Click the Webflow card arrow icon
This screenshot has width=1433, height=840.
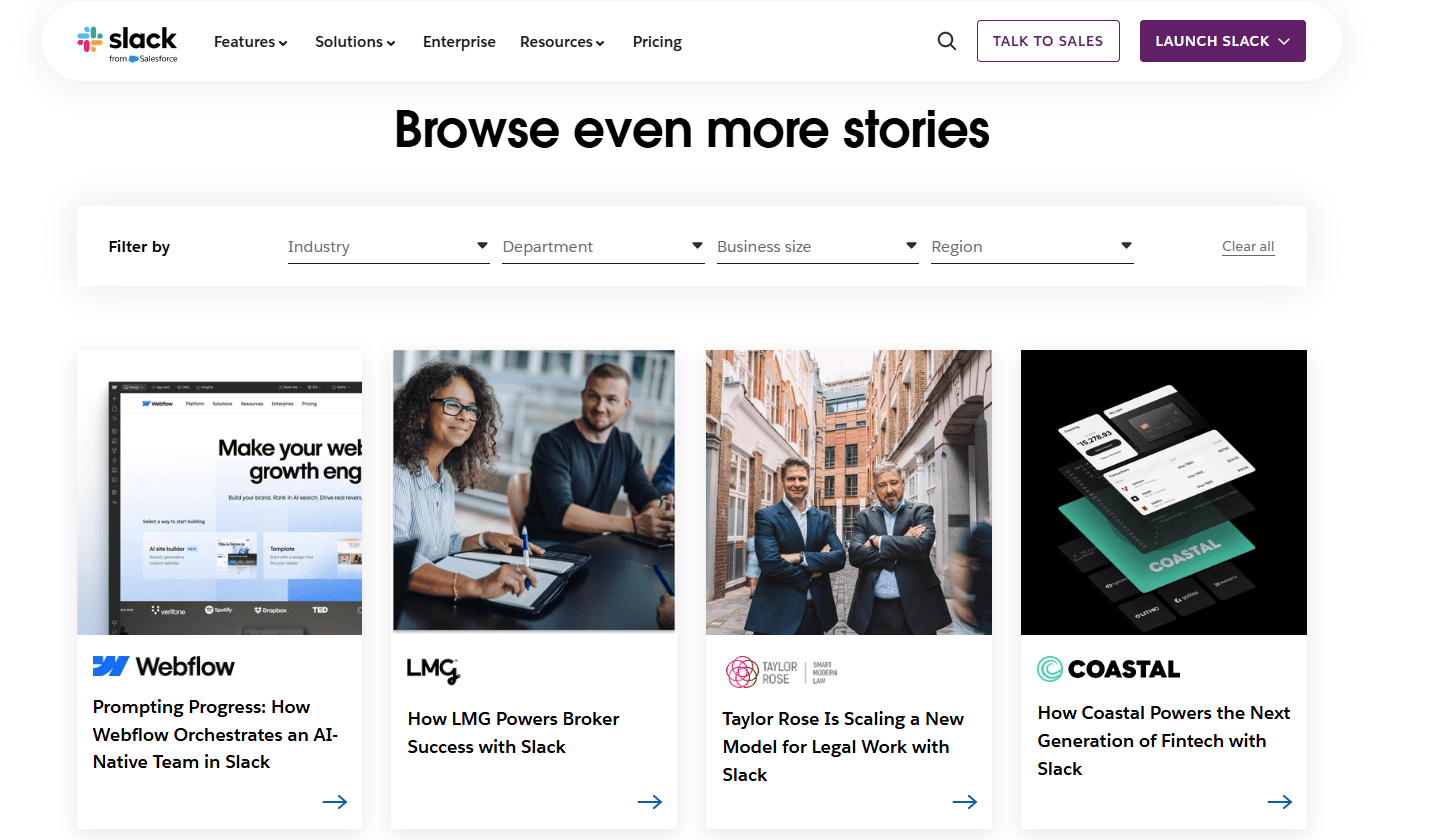coord(335,801)
